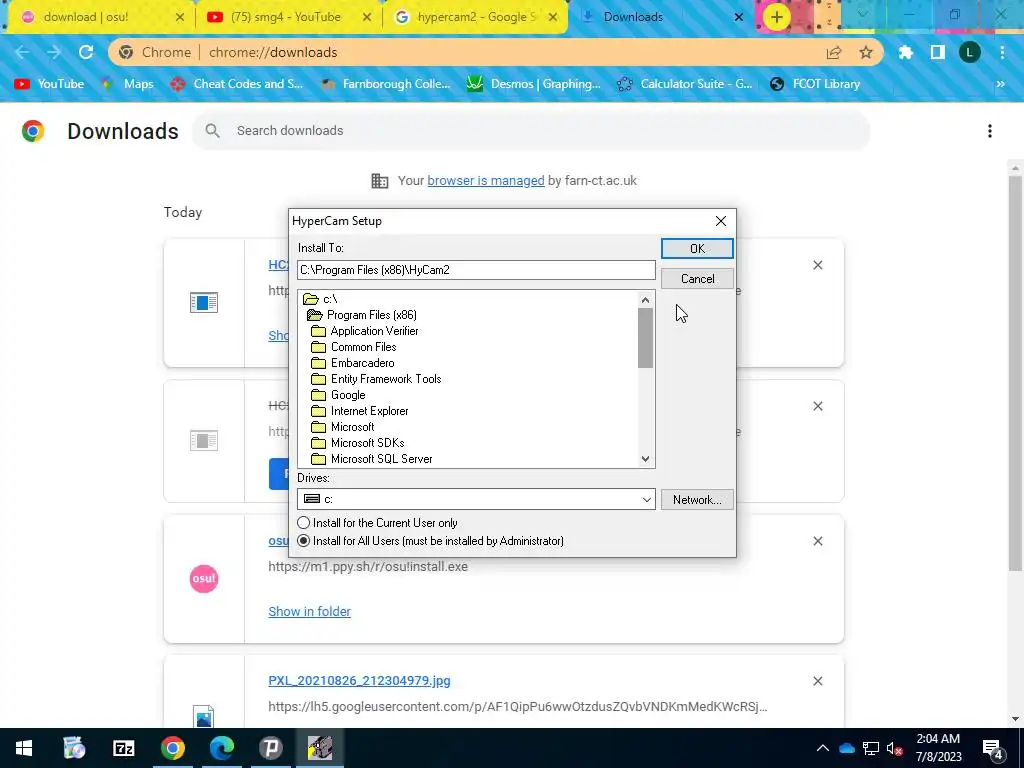Remove osu!install.exe from list
Screen dimensions: 1024x768
818,541
